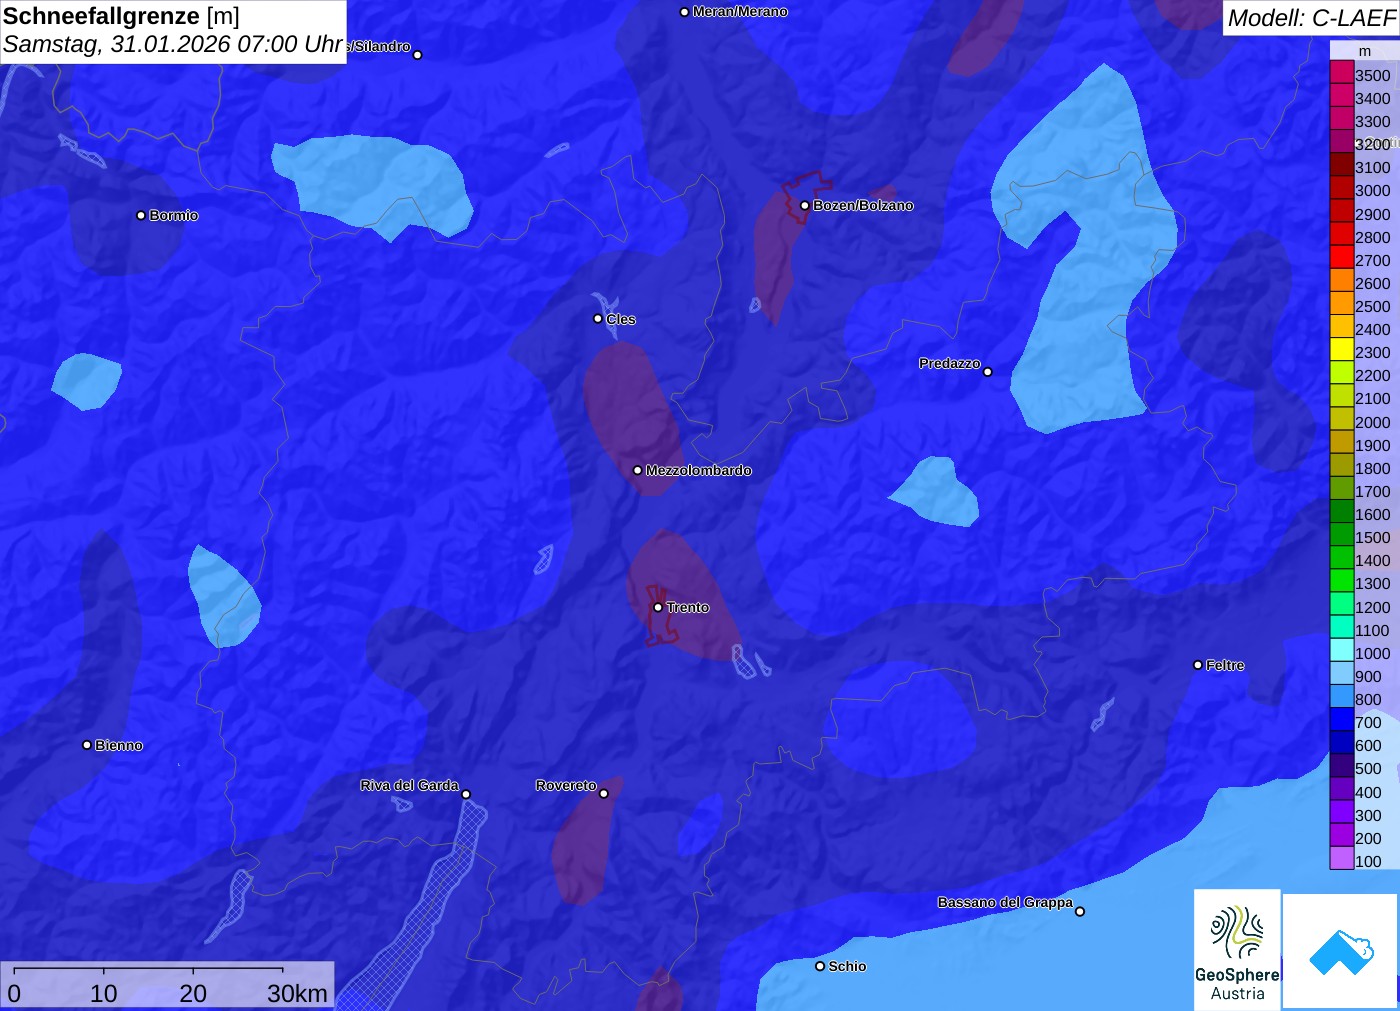The image size is (1400, 1011).
Task: Pick the 1600 dark green legend swatch
Action: [1342, 512]
